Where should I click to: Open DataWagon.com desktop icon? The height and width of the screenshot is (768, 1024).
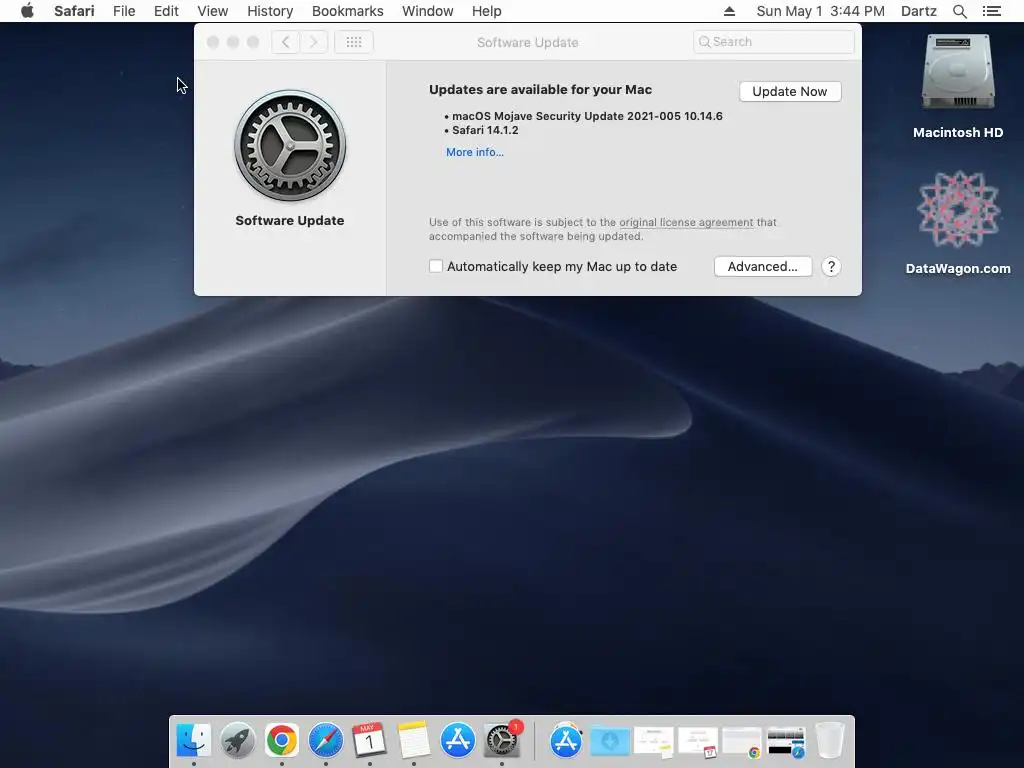[958, 223]
